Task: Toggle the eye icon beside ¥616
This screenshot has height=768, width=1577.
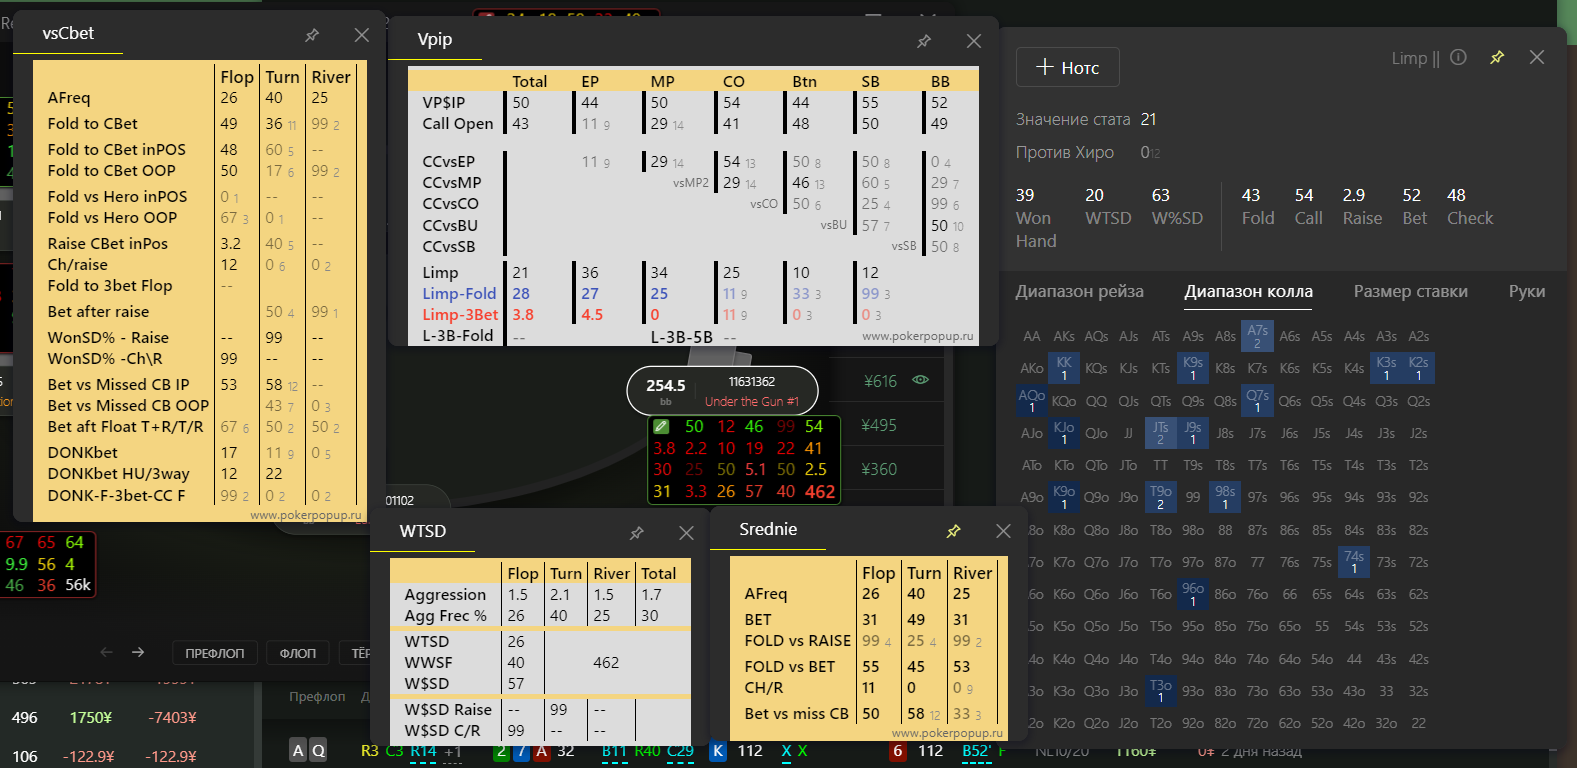Action: click(921, 380)
